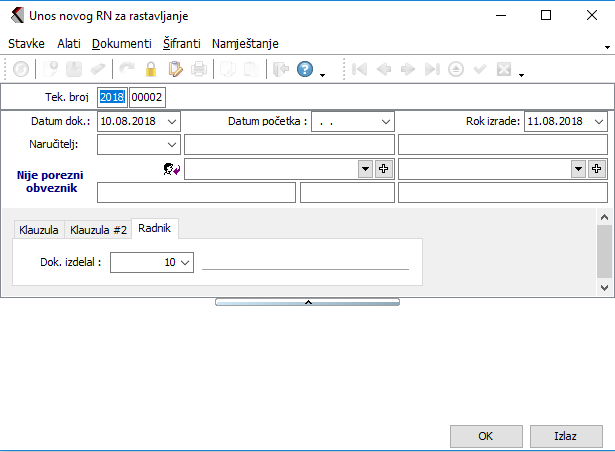Viewport: 615px width, 452px height.
Task: Click the Izlaz button
Action: coord(565,436)
